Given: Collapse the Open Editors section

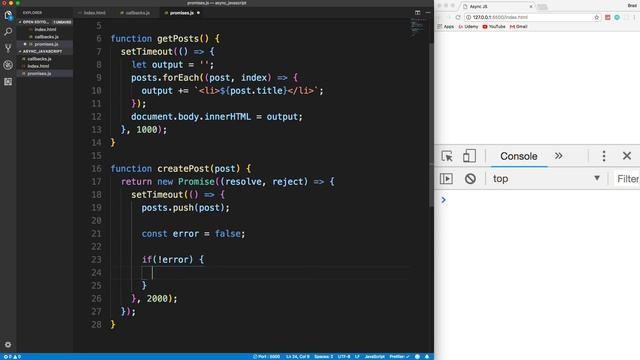Looking at the screenshot, I should click(45, 22).
